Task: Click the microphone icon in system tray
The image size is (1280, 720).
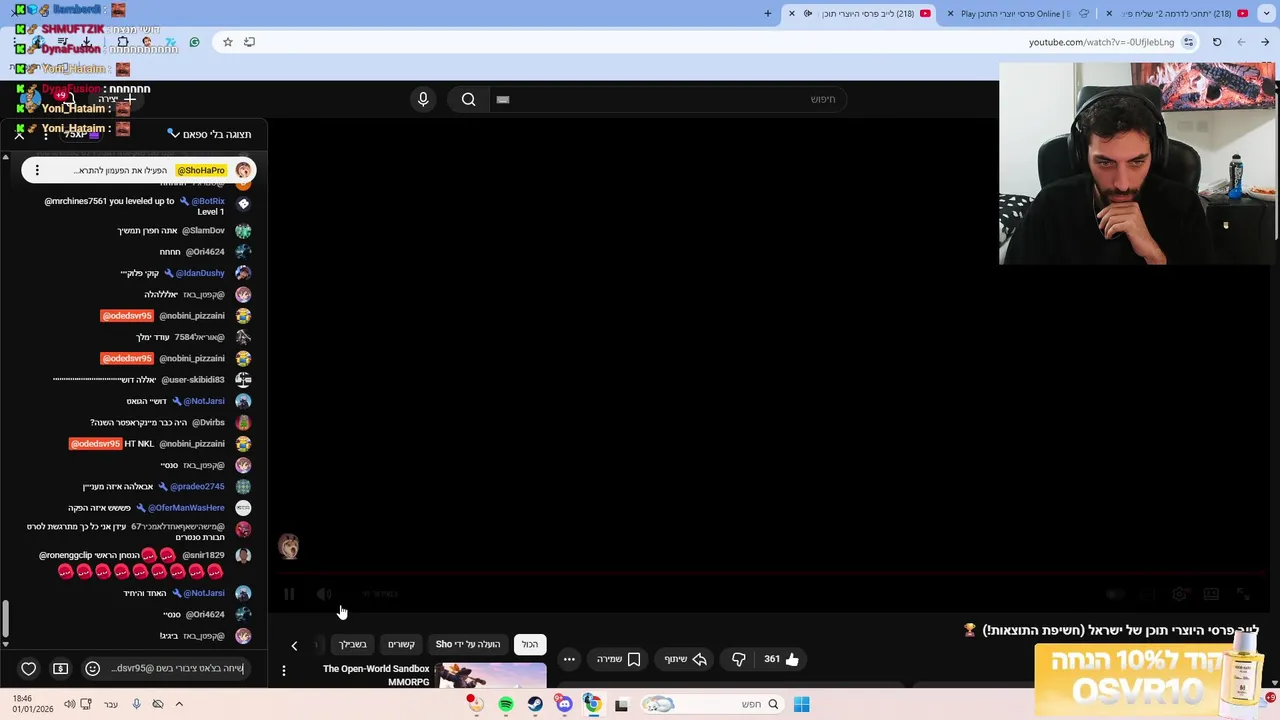Action: point(137,704)
